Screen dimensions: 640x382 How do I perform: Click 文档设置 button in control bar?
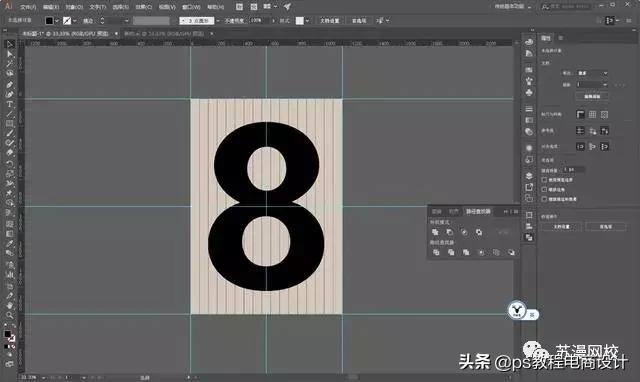click(329, 21)
